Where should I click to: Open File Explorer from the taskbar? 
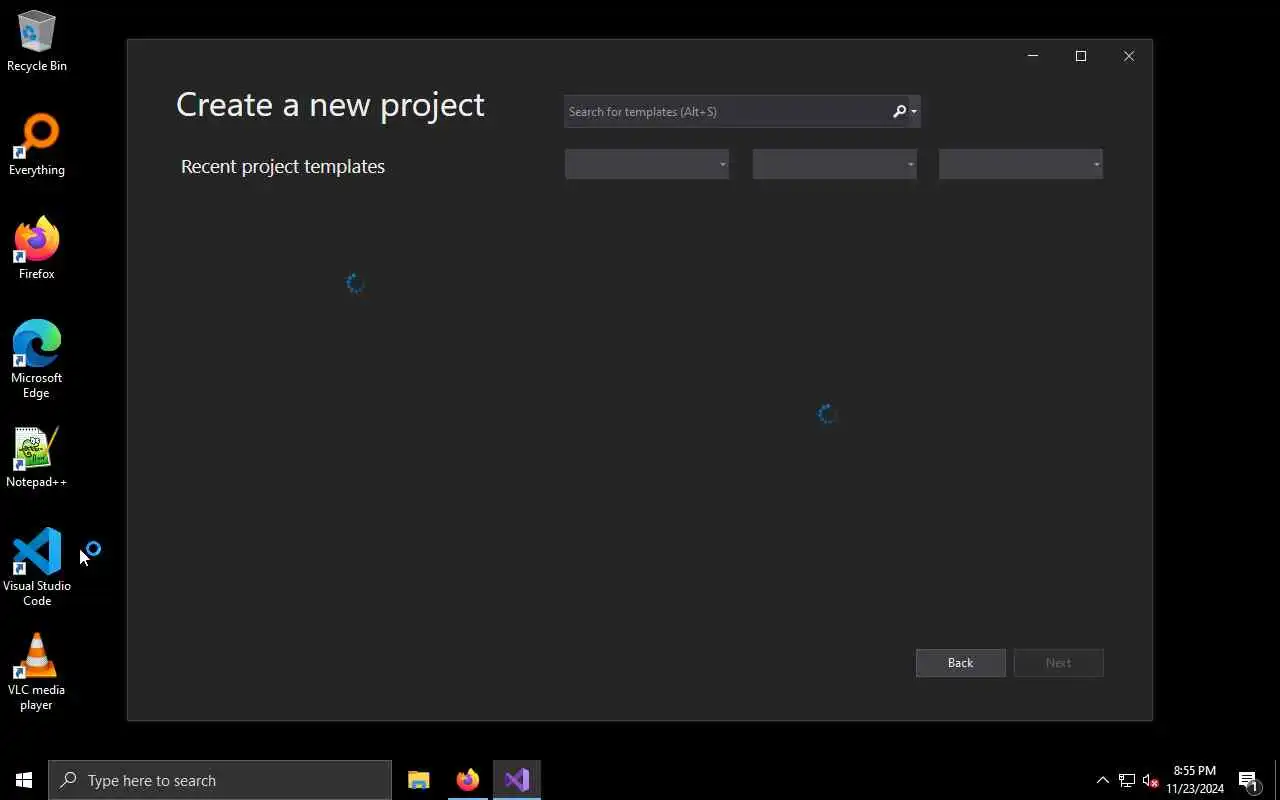click(419, 780)
